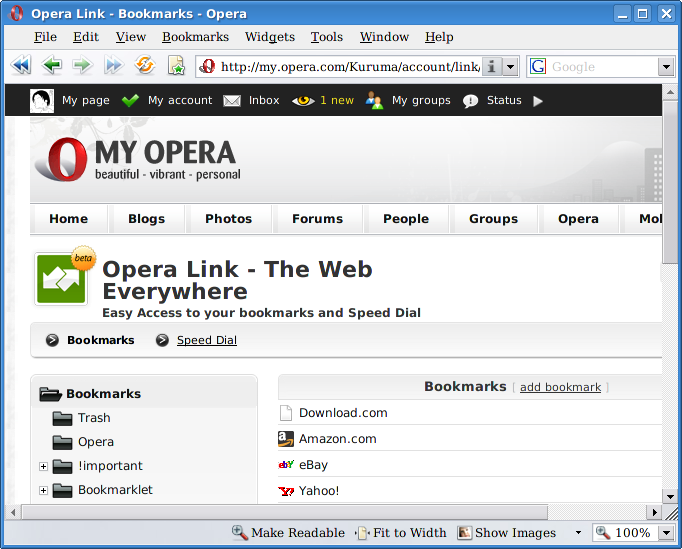Click the arrow bullet beside Bookmarks
Viewport: 682px width, 549px height.
pyautogui.click(x=52, y=340)
